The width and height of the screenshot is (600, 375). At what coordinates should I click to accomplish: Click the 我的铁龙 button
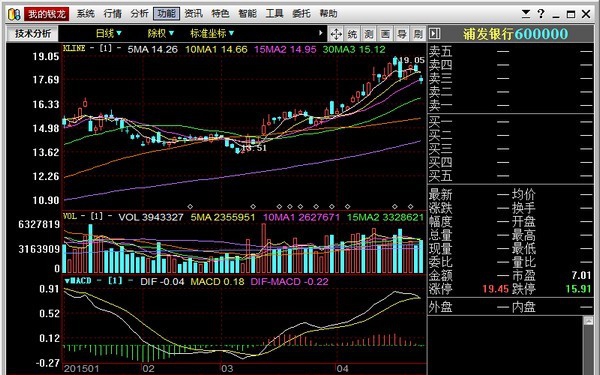tap(47, 14)
